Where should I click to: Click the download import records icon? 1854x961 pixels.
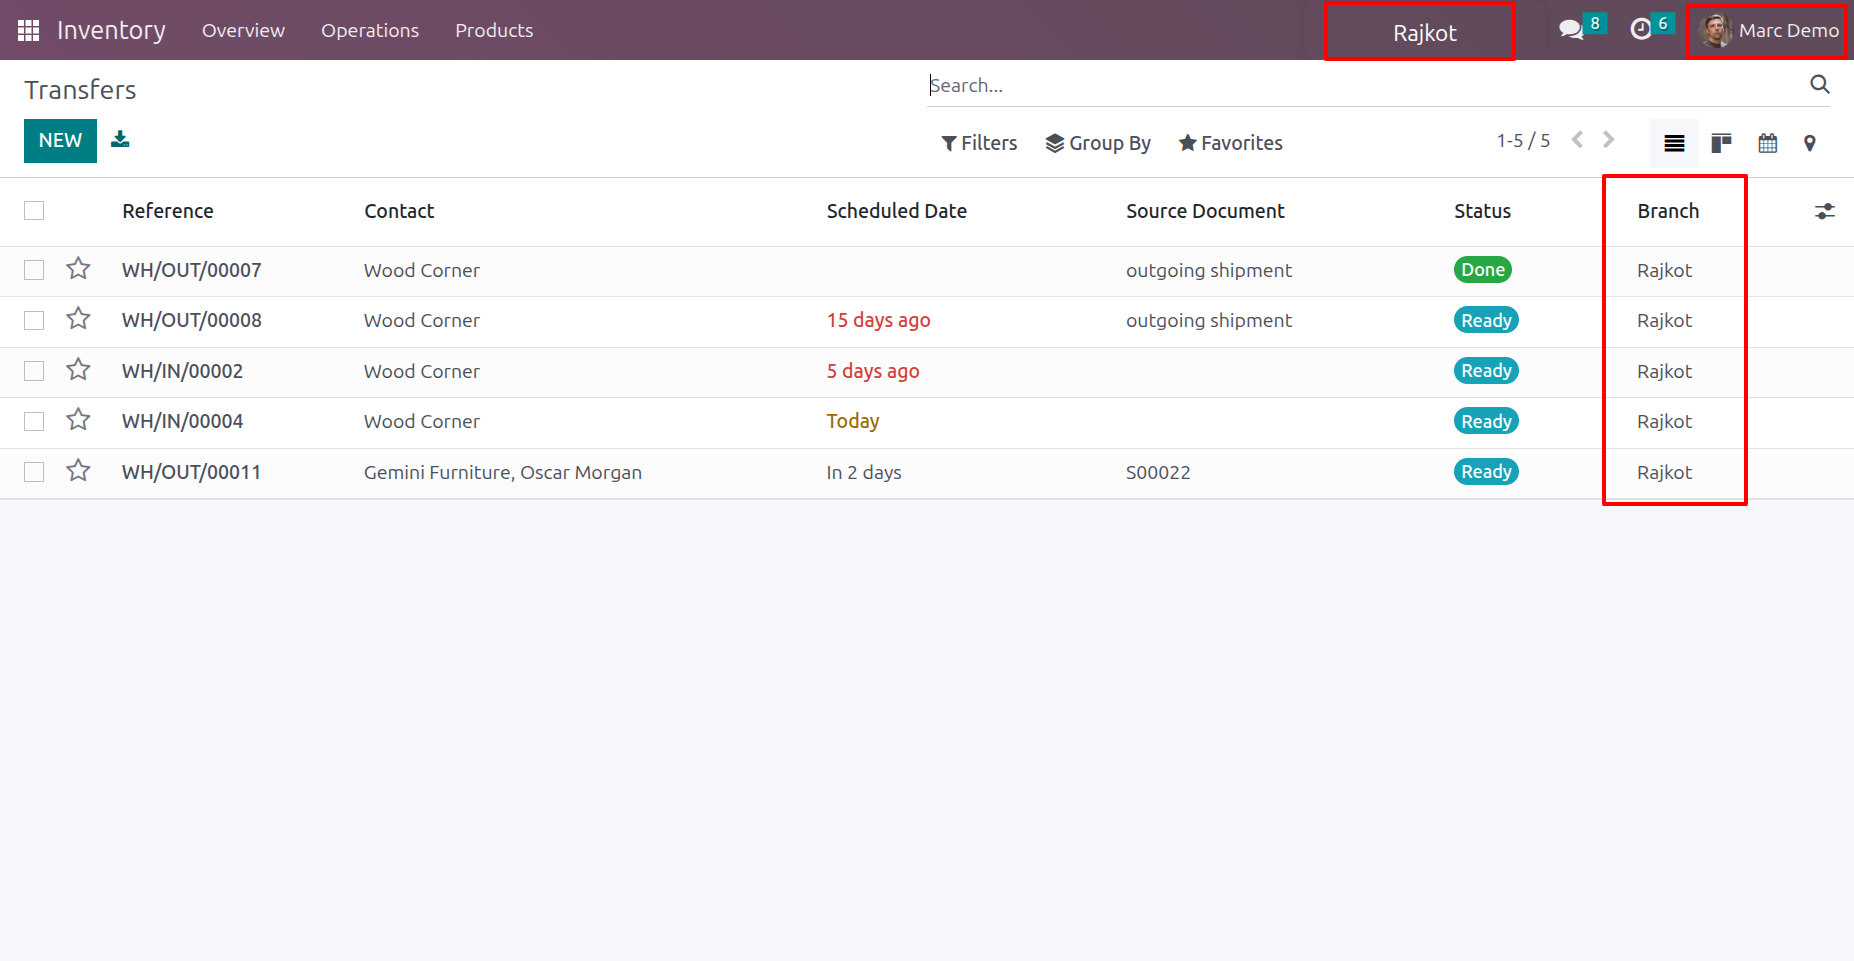pos(120,139)
